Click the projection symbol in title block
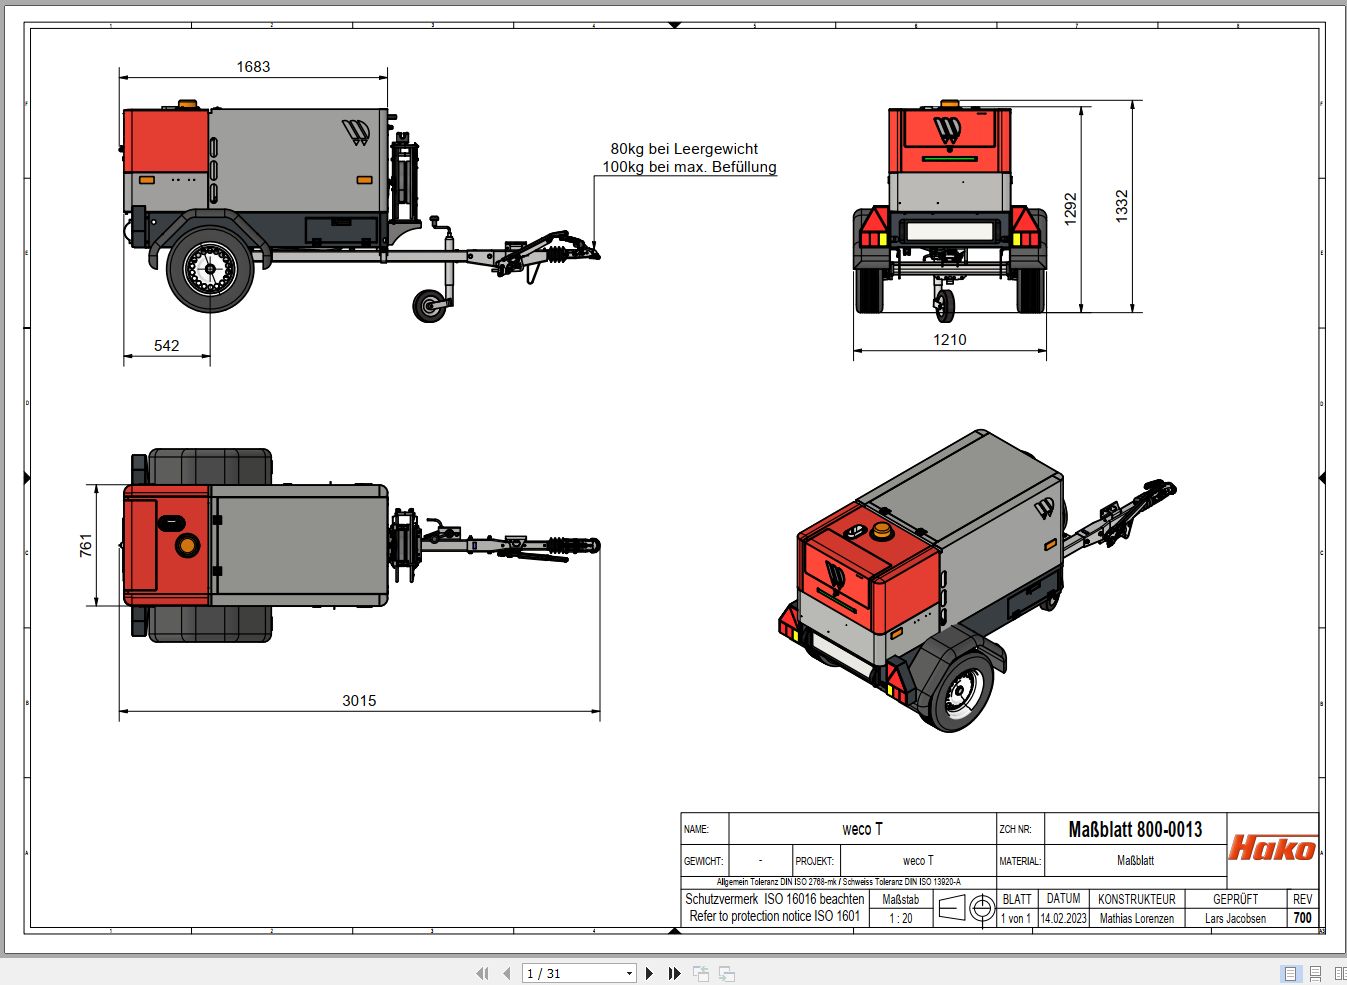Screen dimensions: 1347x985 pyautogui.click(x=966, y=908)
